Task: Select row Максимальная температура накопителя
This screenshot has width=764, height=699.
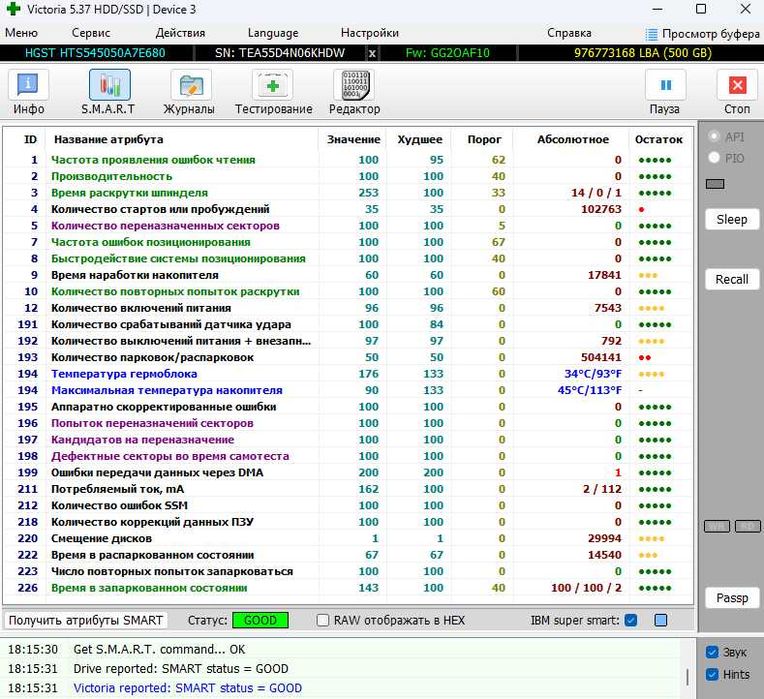Action: [x=348, y=390]
